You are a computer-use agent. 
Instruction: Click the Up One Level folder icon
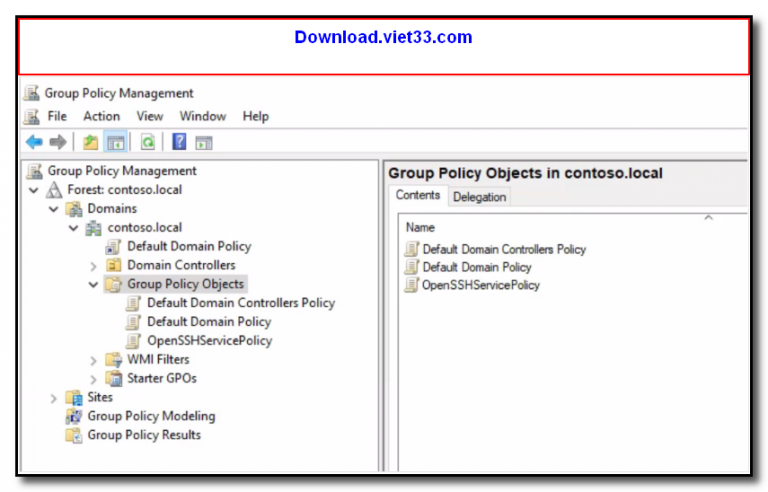point(91,142)
